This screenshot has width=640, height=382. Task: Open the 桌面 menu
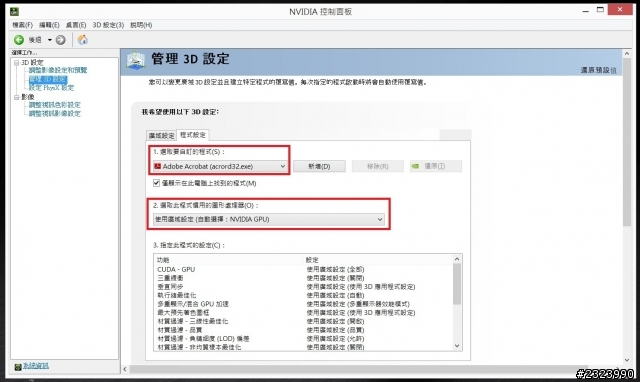tap(76, 25)
